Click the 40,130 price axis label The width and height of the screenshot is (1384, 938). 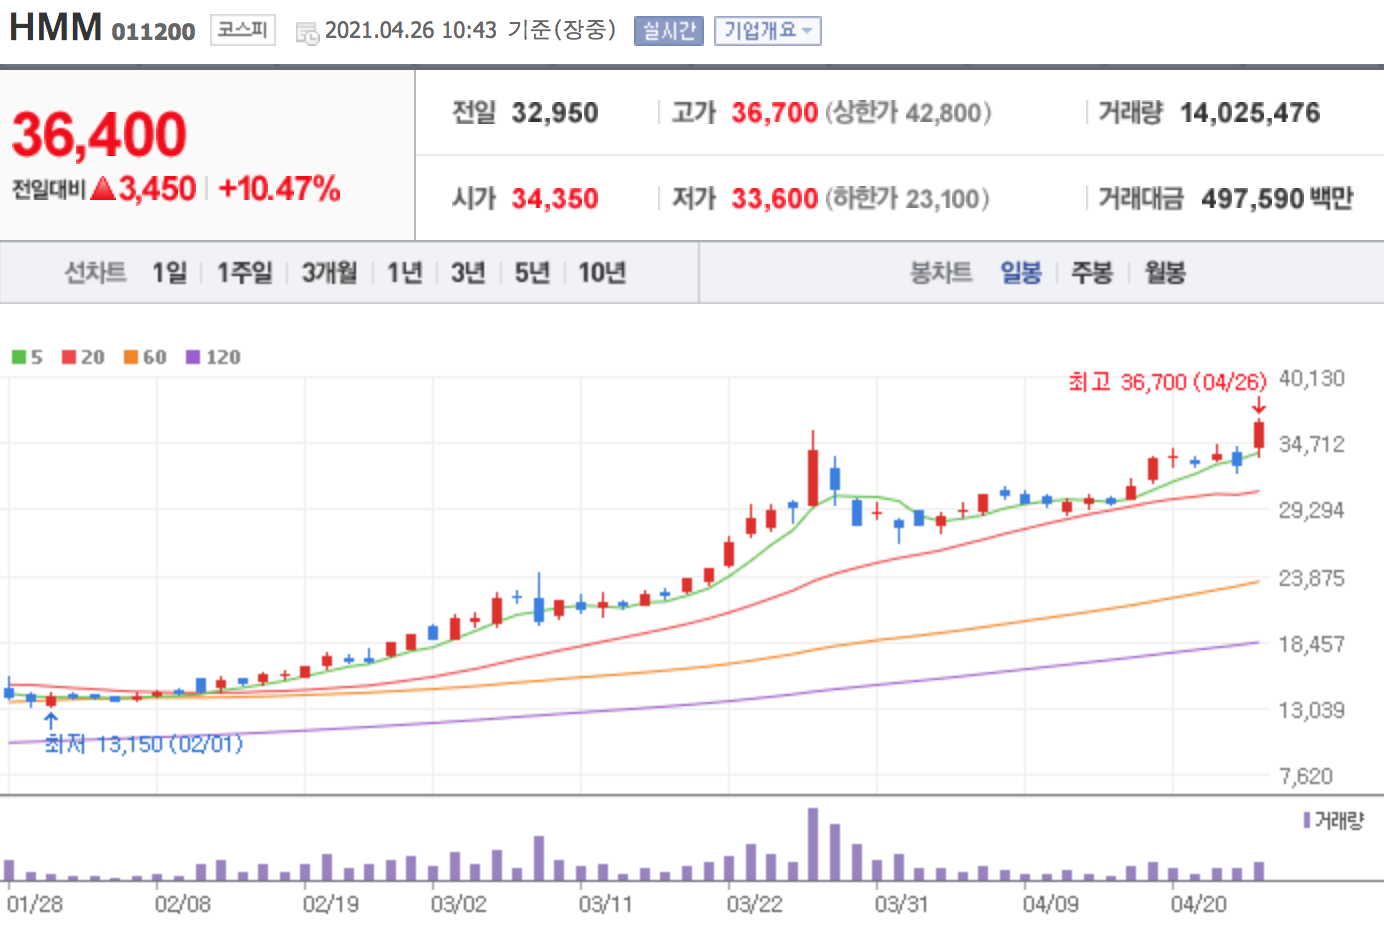pyautogui.click(x=1312, y=379)
